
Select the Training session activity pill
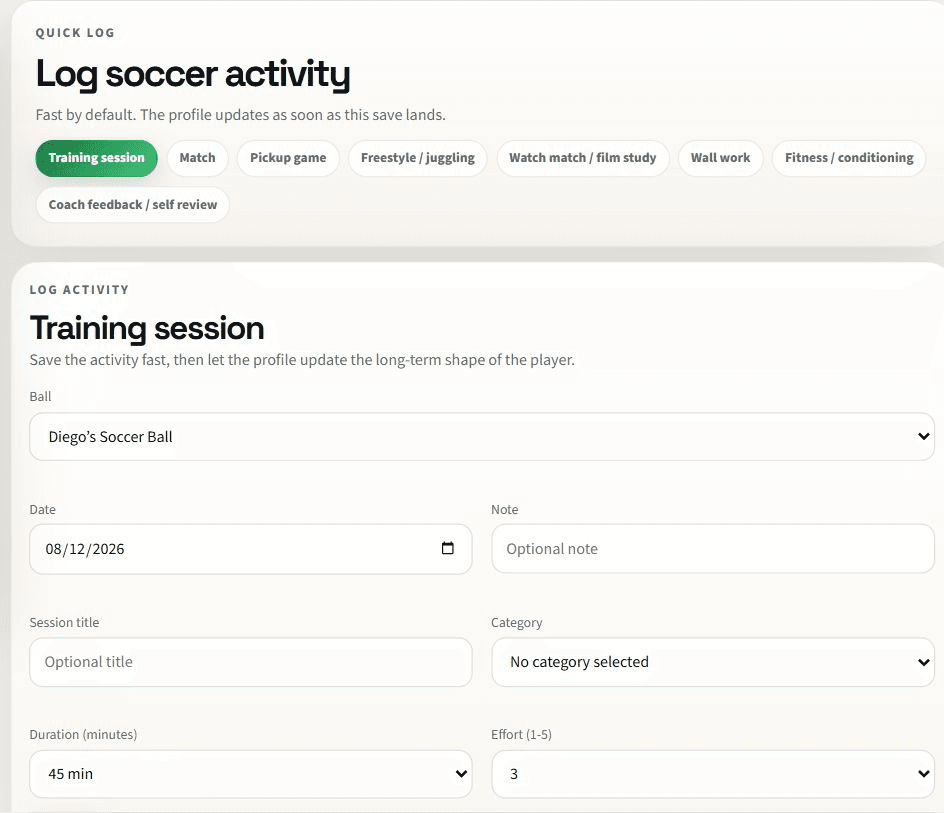click(96, 158)
